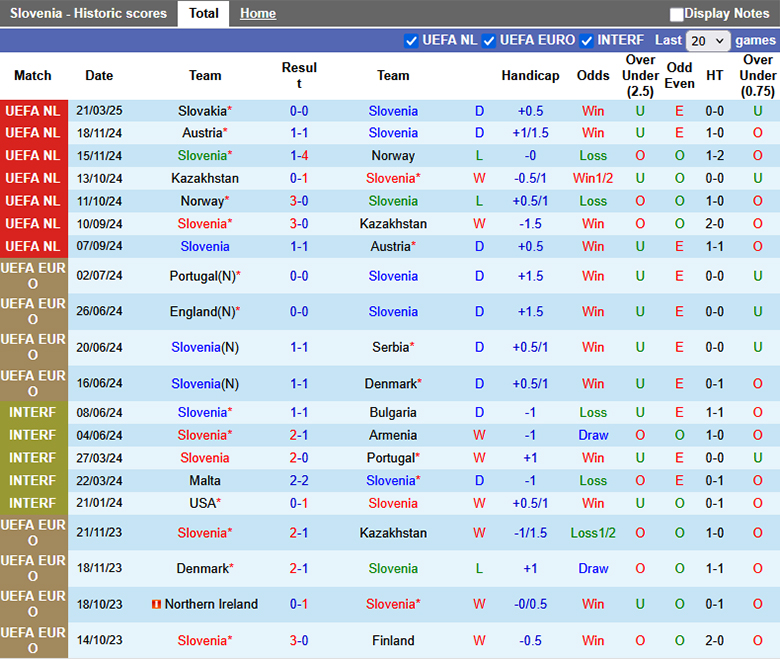The width and height of the screenshot is (780, 659).
Task: Click the 3-0 result against Finland
Action: pyautogui.click(x=299, y=641)
